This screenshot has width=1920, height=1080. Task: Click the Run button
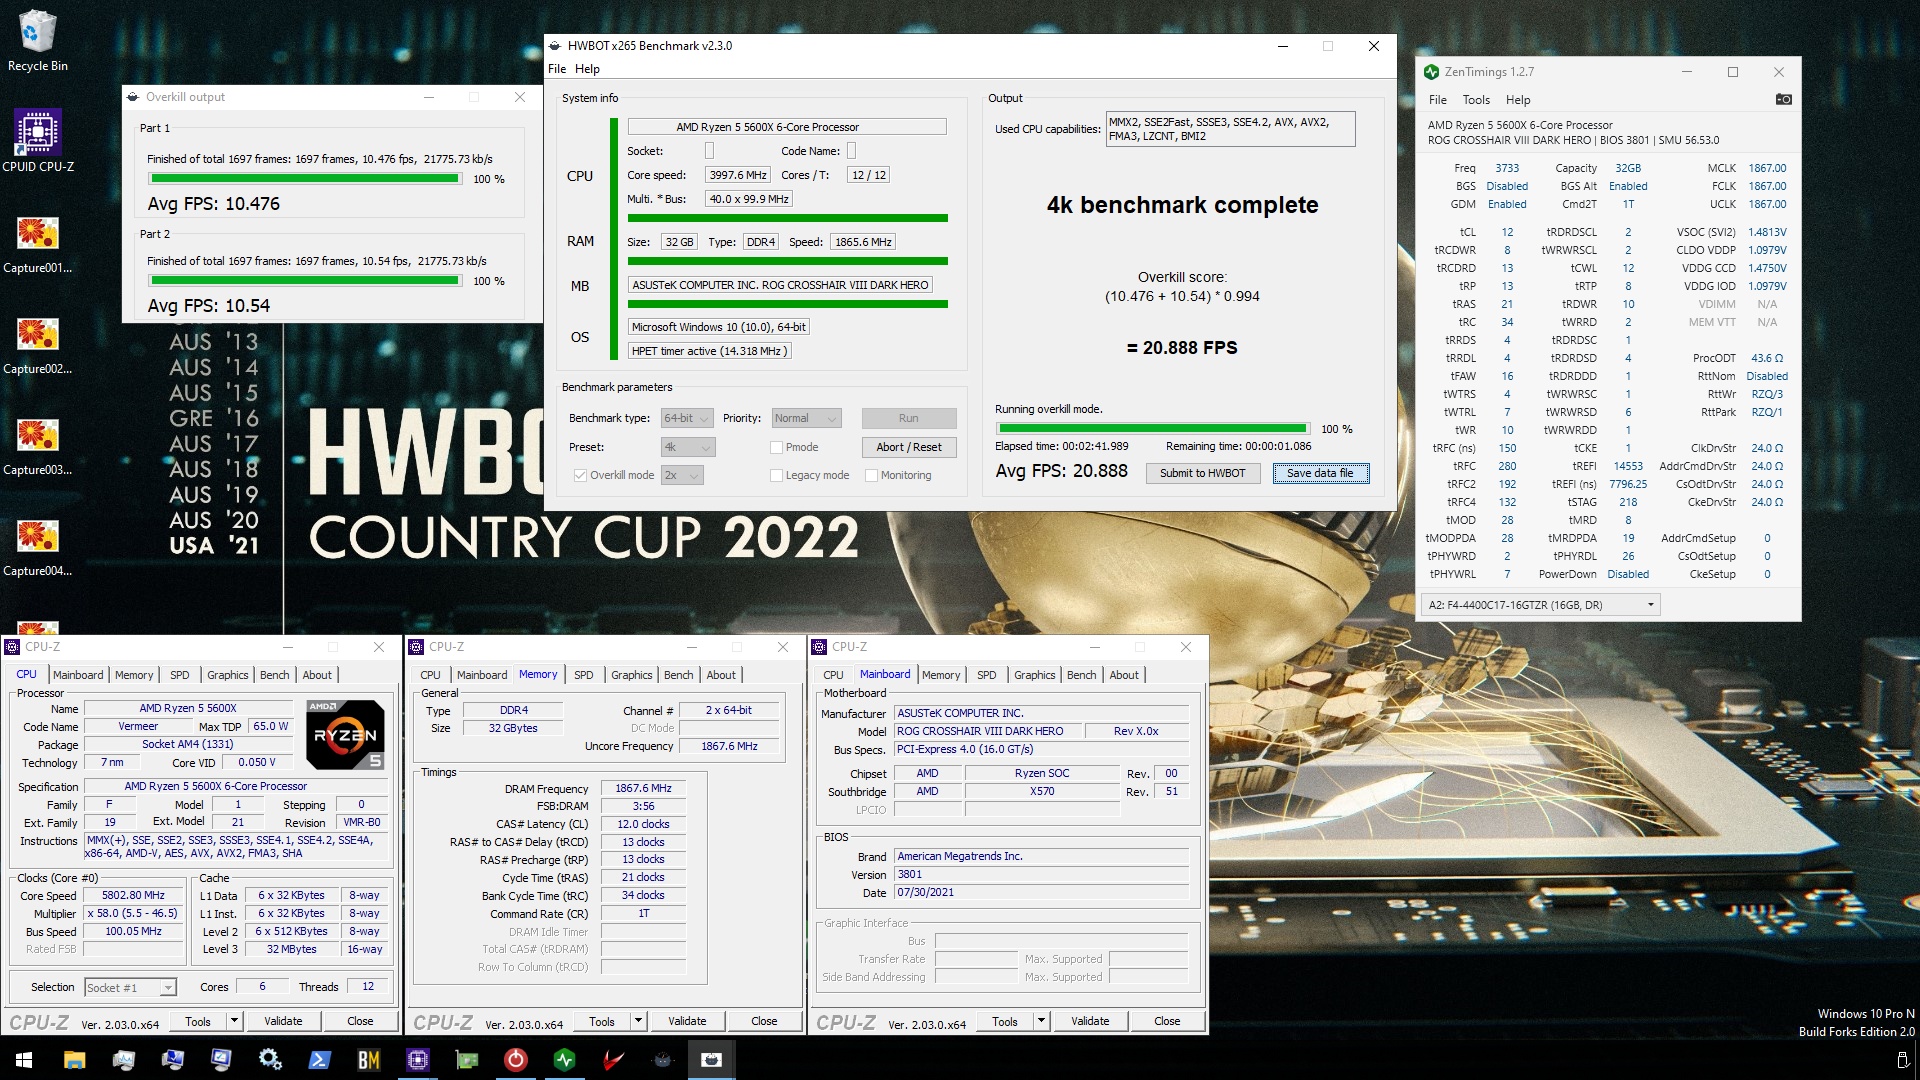(909, 418)
